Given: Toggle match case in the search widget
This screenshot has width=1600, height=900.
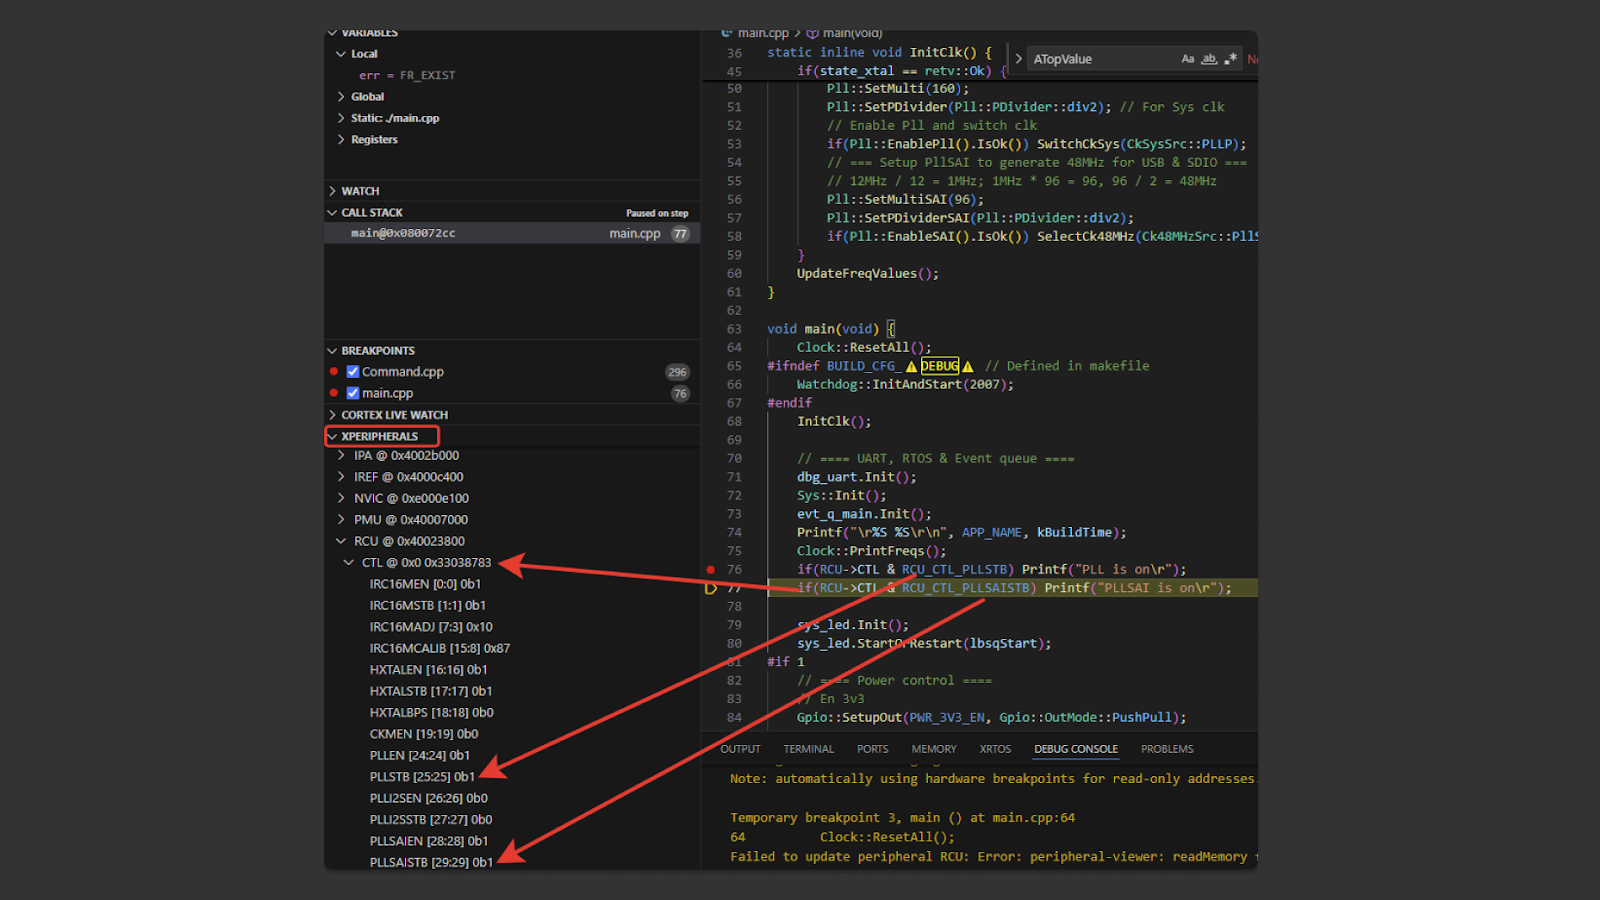Looking at the screenshot, I should point(1188,59).
